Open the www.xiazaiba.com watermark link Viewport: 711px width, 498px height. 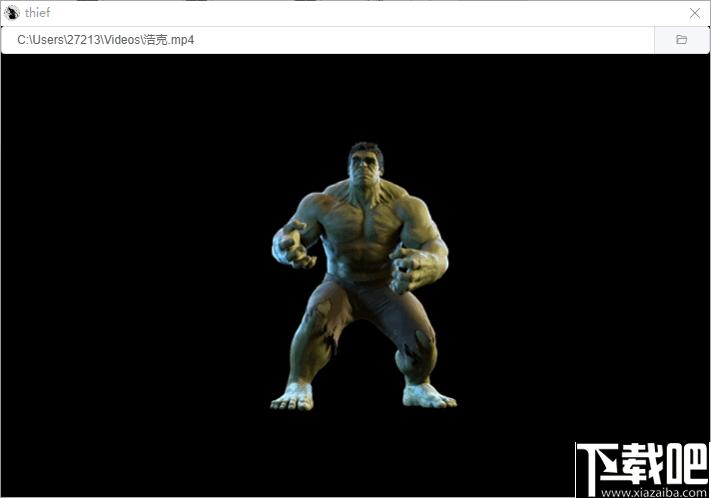click(653, 493)
